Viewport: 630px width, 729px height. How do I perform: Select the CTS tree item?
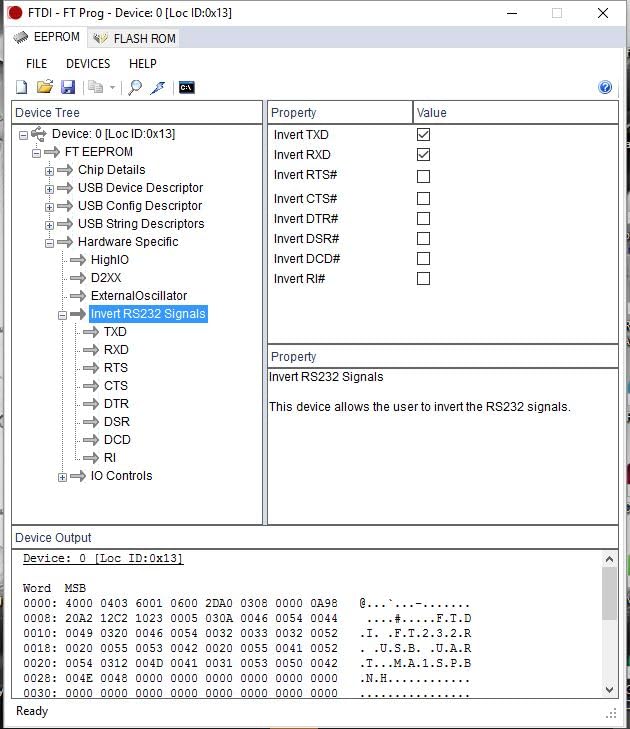(x=116, y=386)
